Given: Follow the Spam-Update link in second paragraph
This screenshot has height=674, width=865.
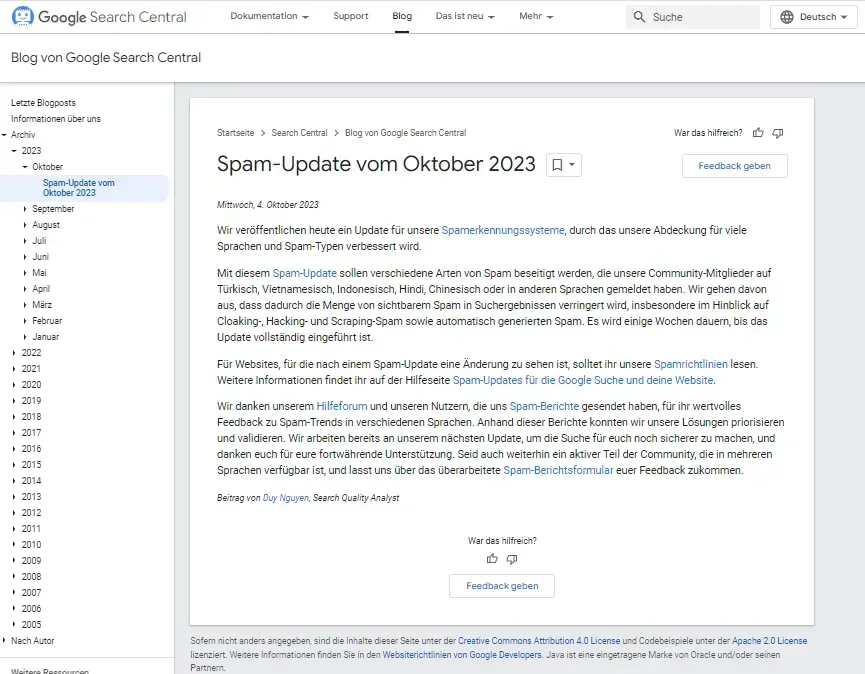Looking at the screenshot, I should (305, 273).
